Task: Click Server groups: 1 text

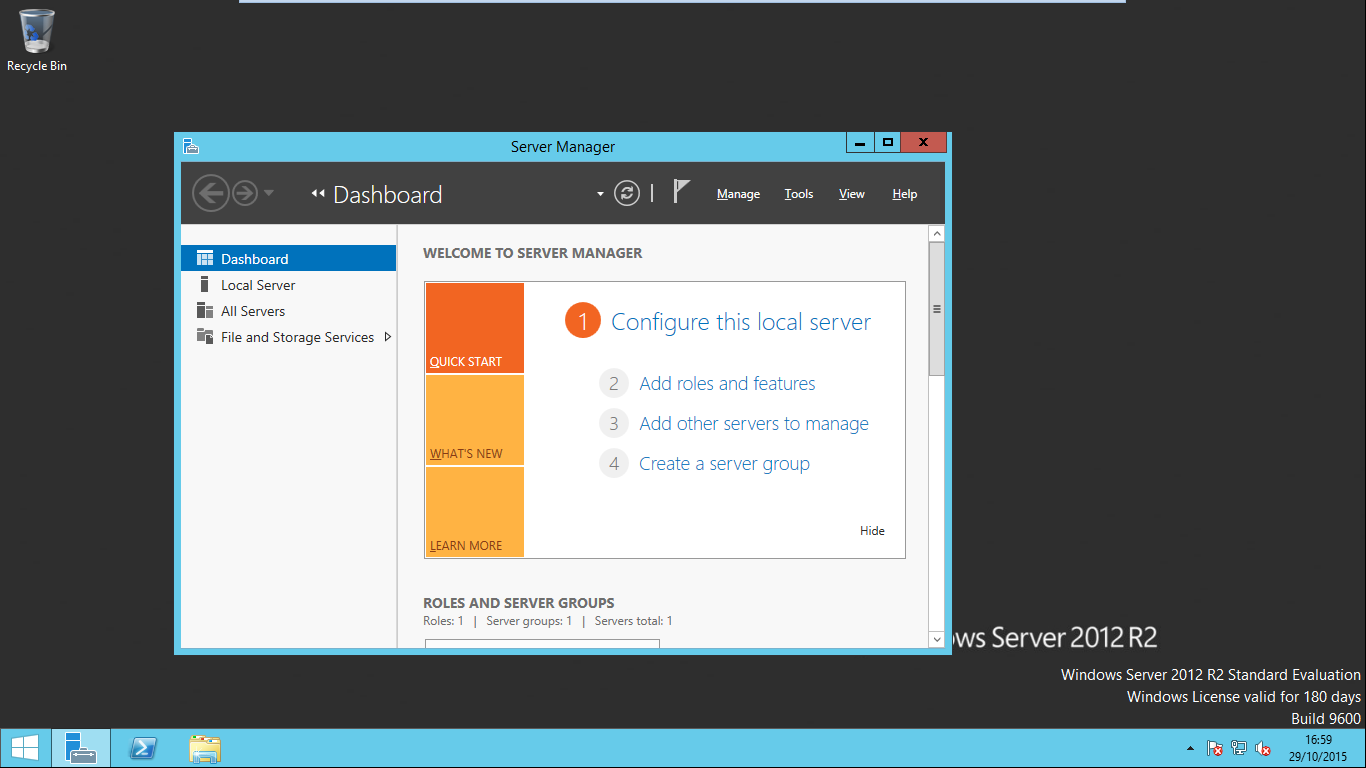Action: coord(529,621)
